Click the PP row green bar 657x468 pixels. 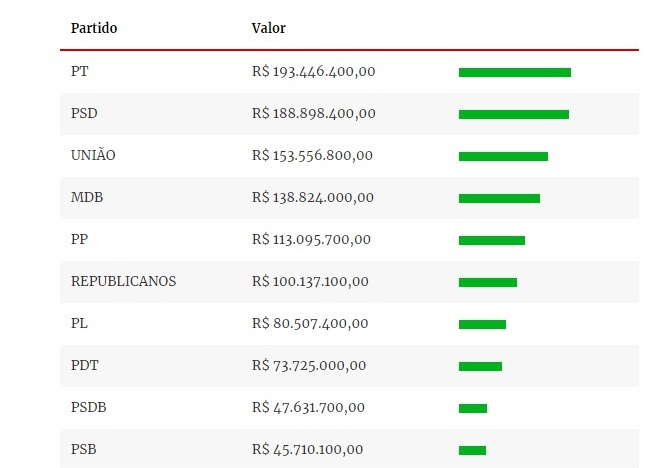click(x=492, y=240)
